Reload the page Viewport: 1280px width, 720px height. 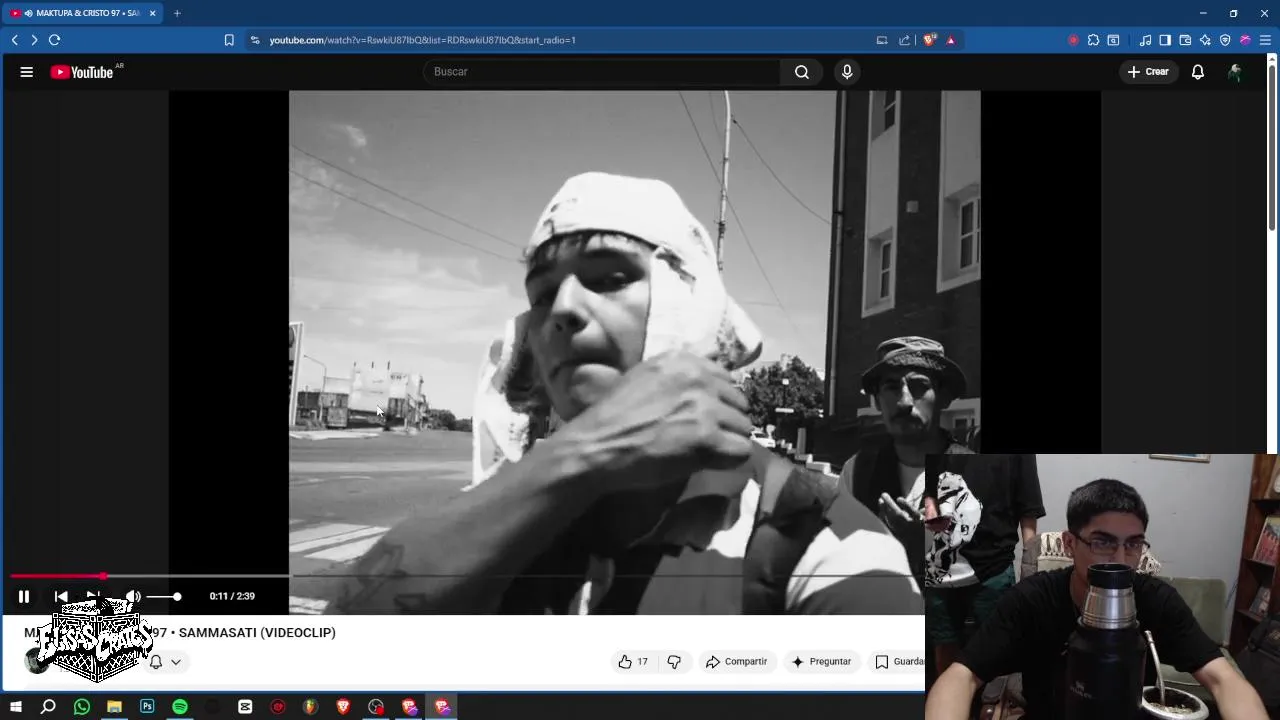tap(55, 40)
